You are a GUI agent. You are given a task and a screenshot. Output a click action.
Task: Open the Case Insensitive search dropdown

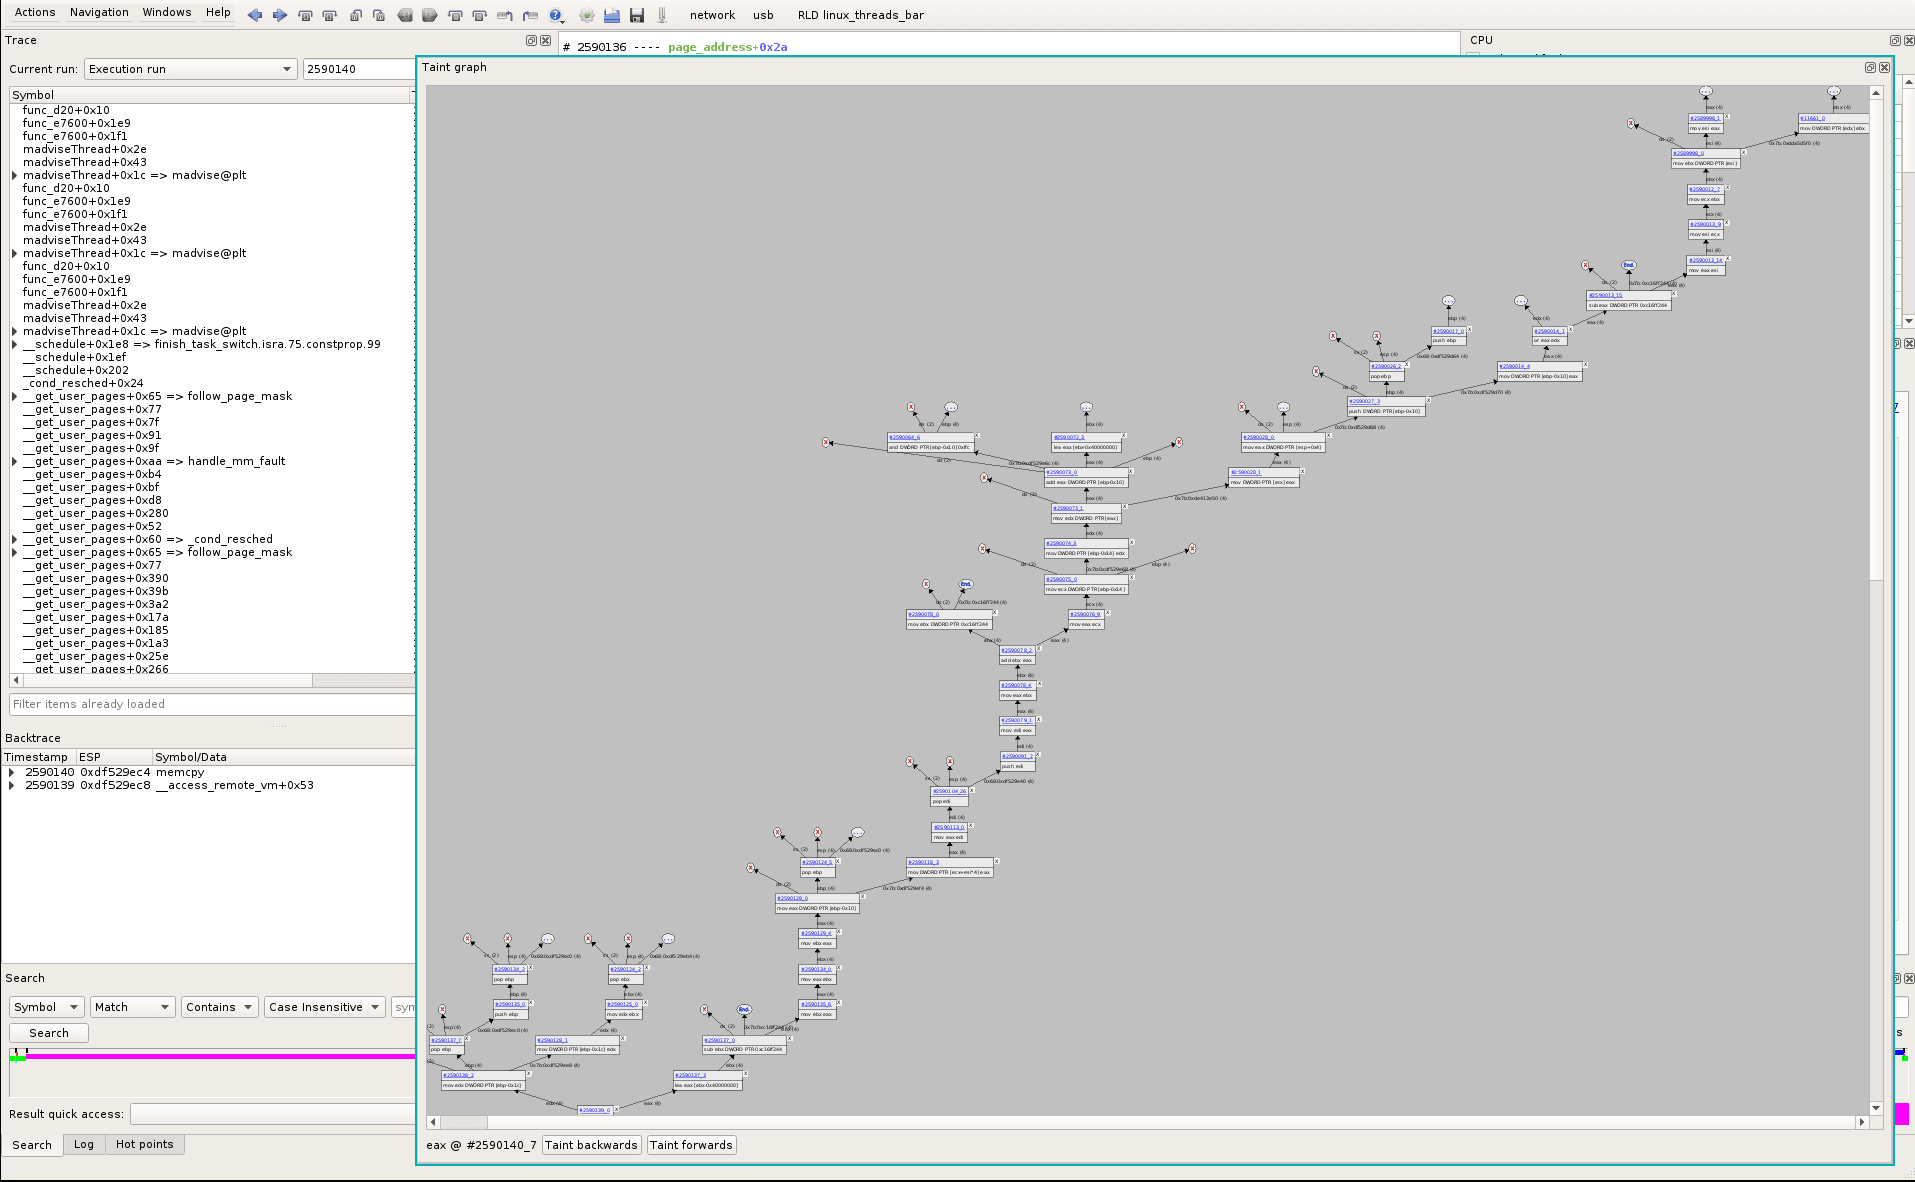point(324,1007)
